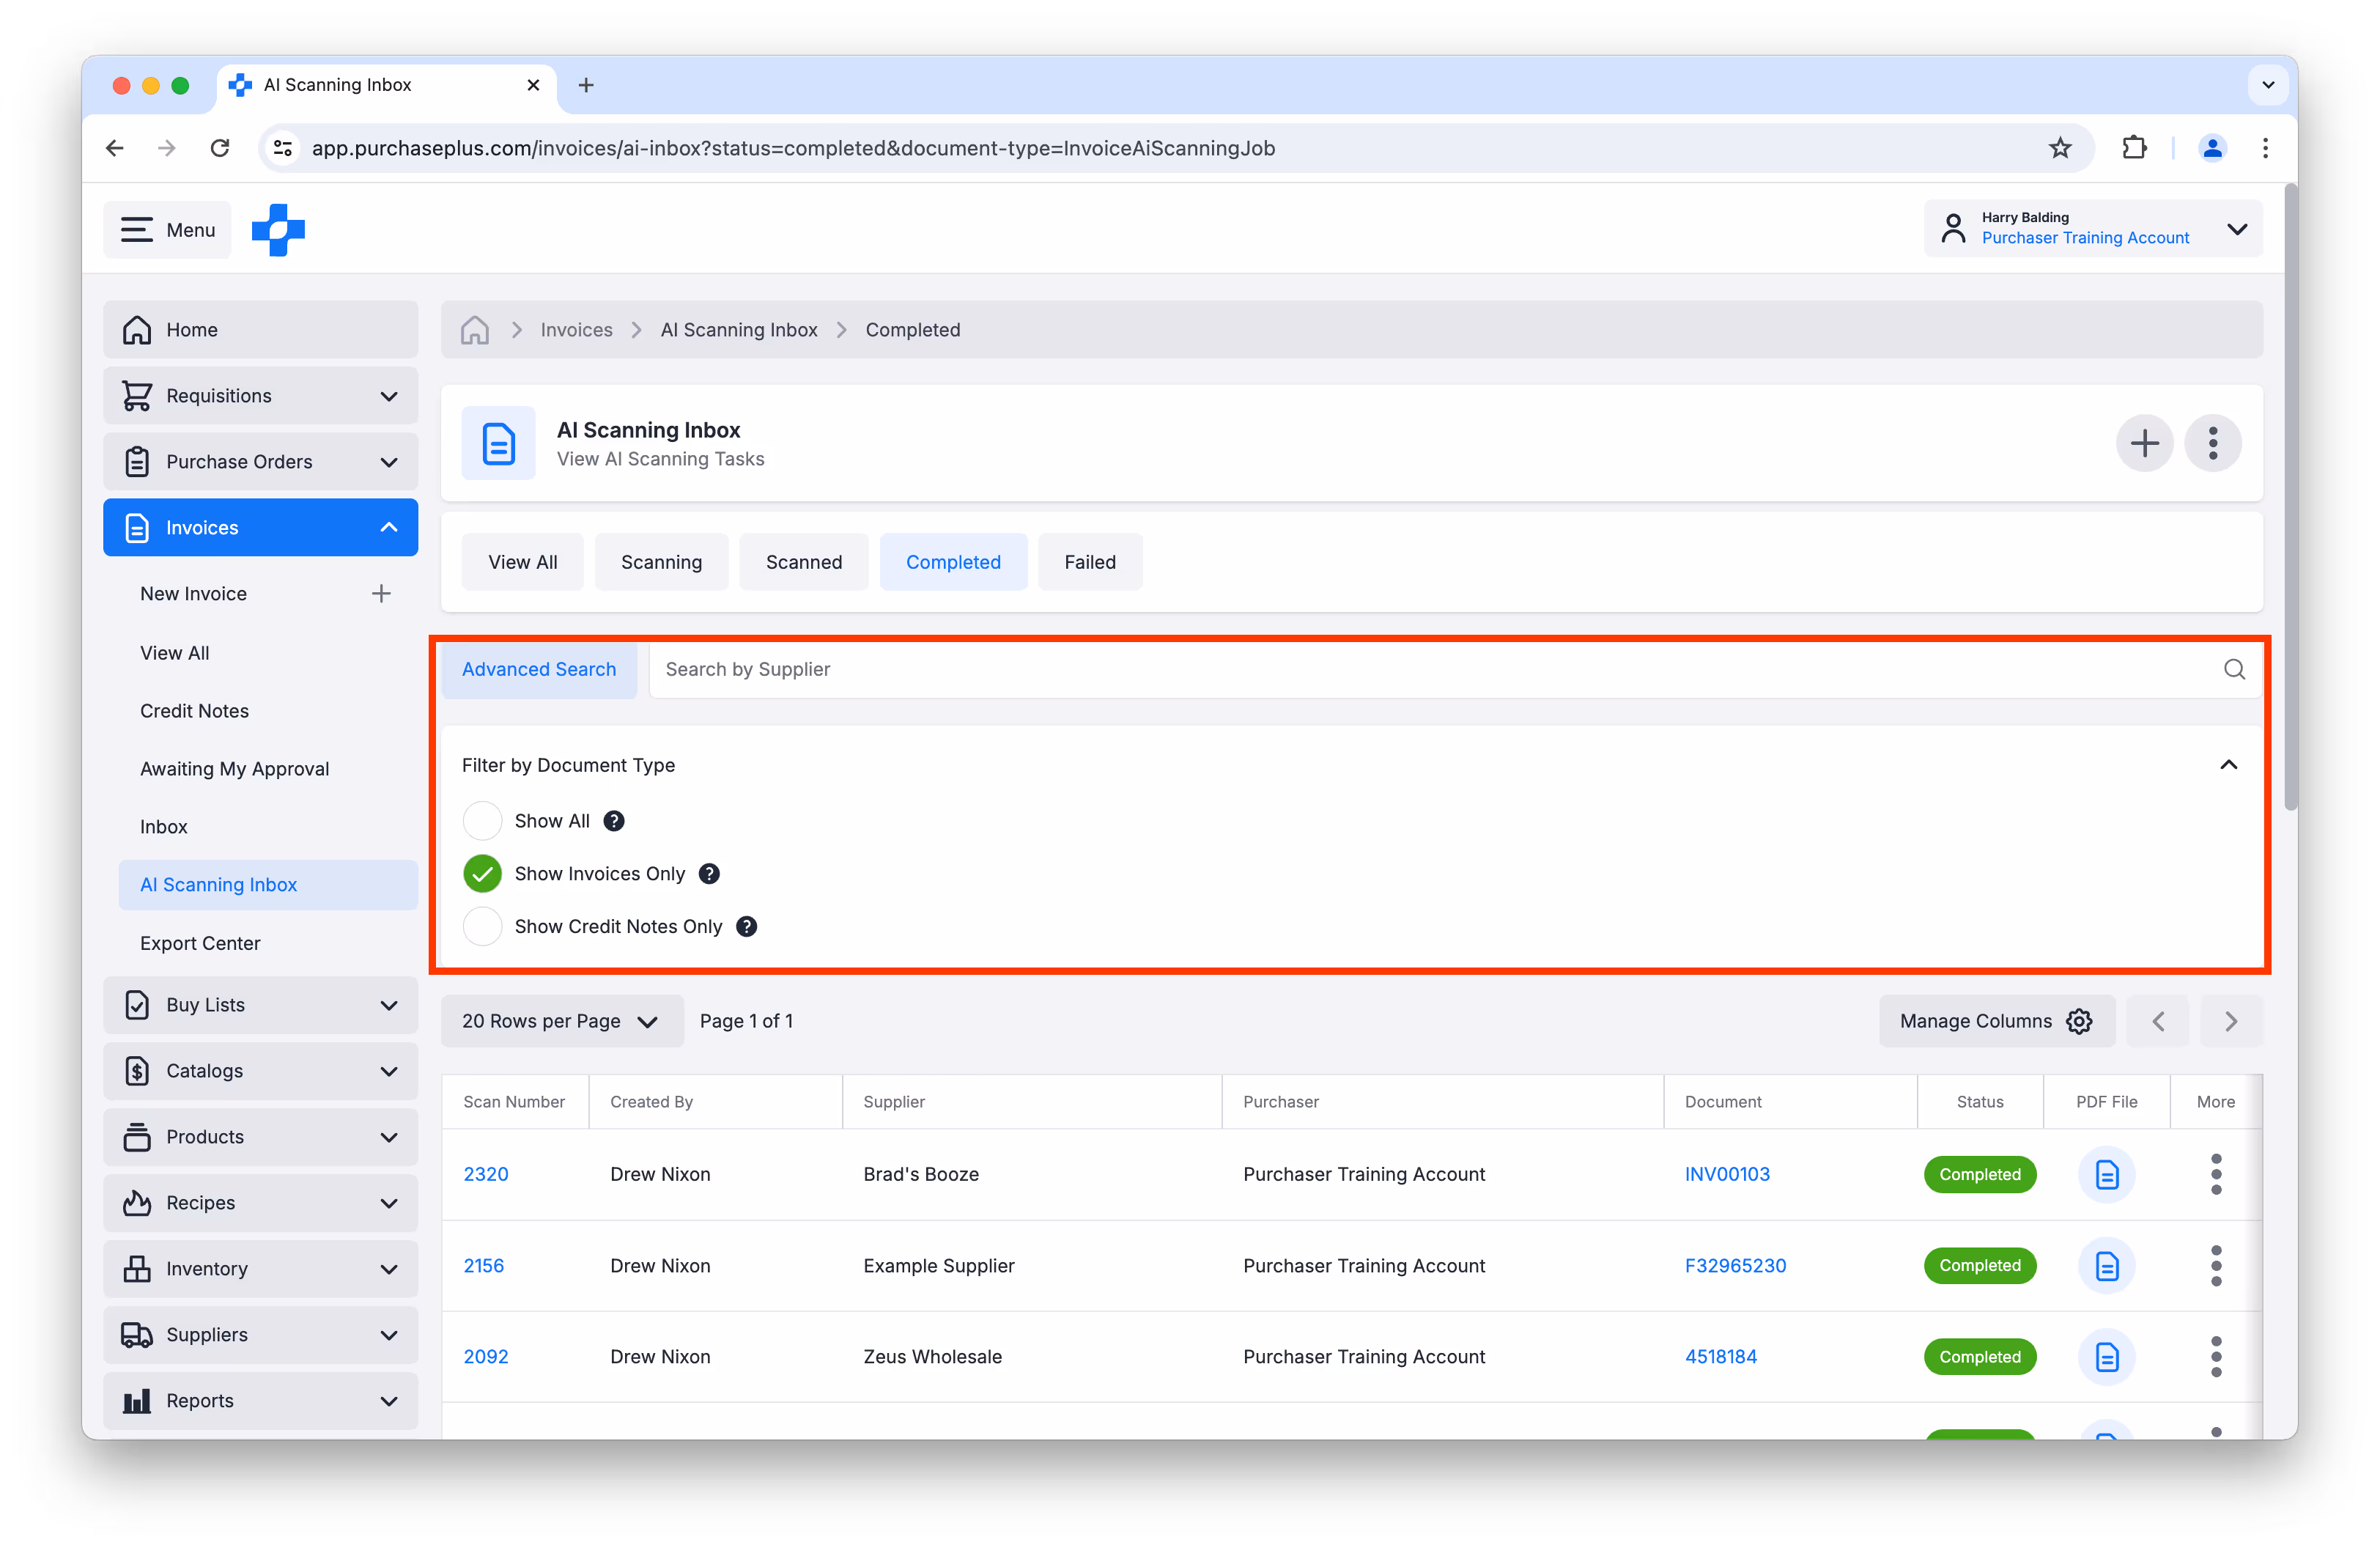Image resolution: width=2380 pixels, height=1548 pixels.
Task: Open document link INV00103
Action: [x=1727, y=1174]
